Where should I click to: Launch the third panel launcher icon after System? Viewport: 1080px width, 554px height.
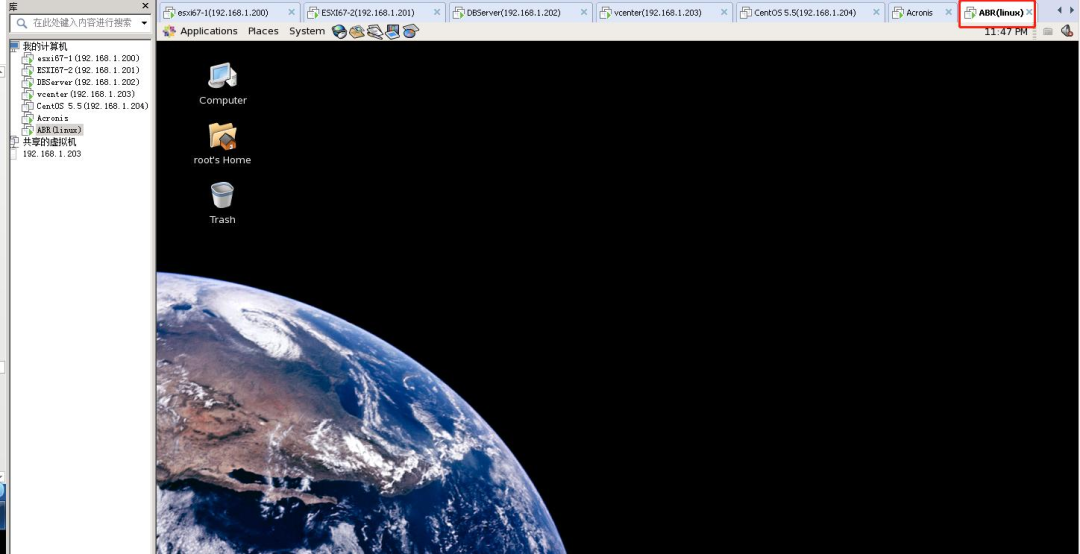pos(375,31)
